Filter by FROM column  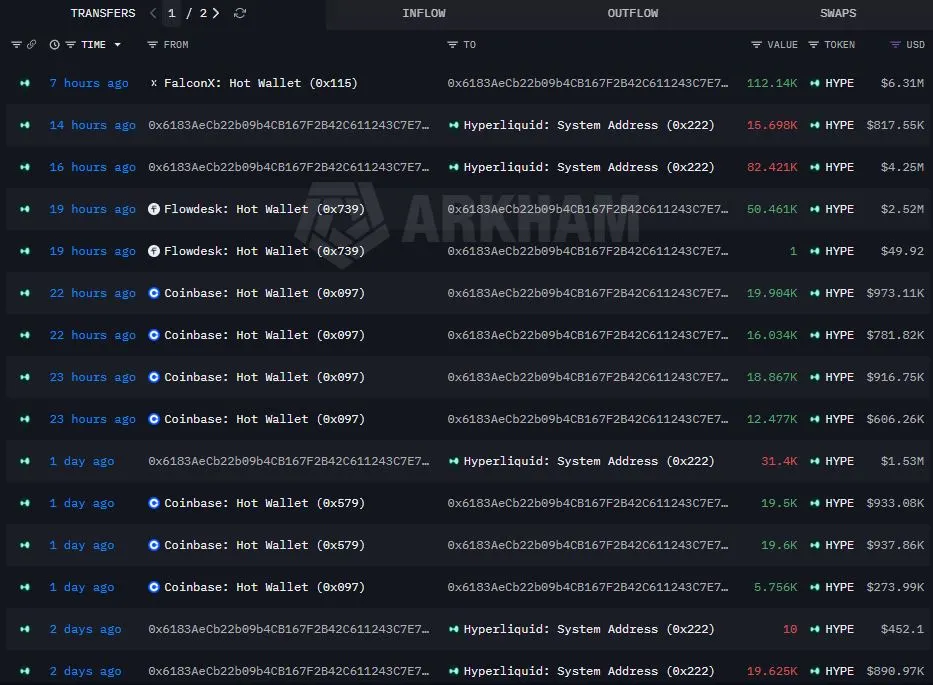pyautogui.click(x=152, y=45)
